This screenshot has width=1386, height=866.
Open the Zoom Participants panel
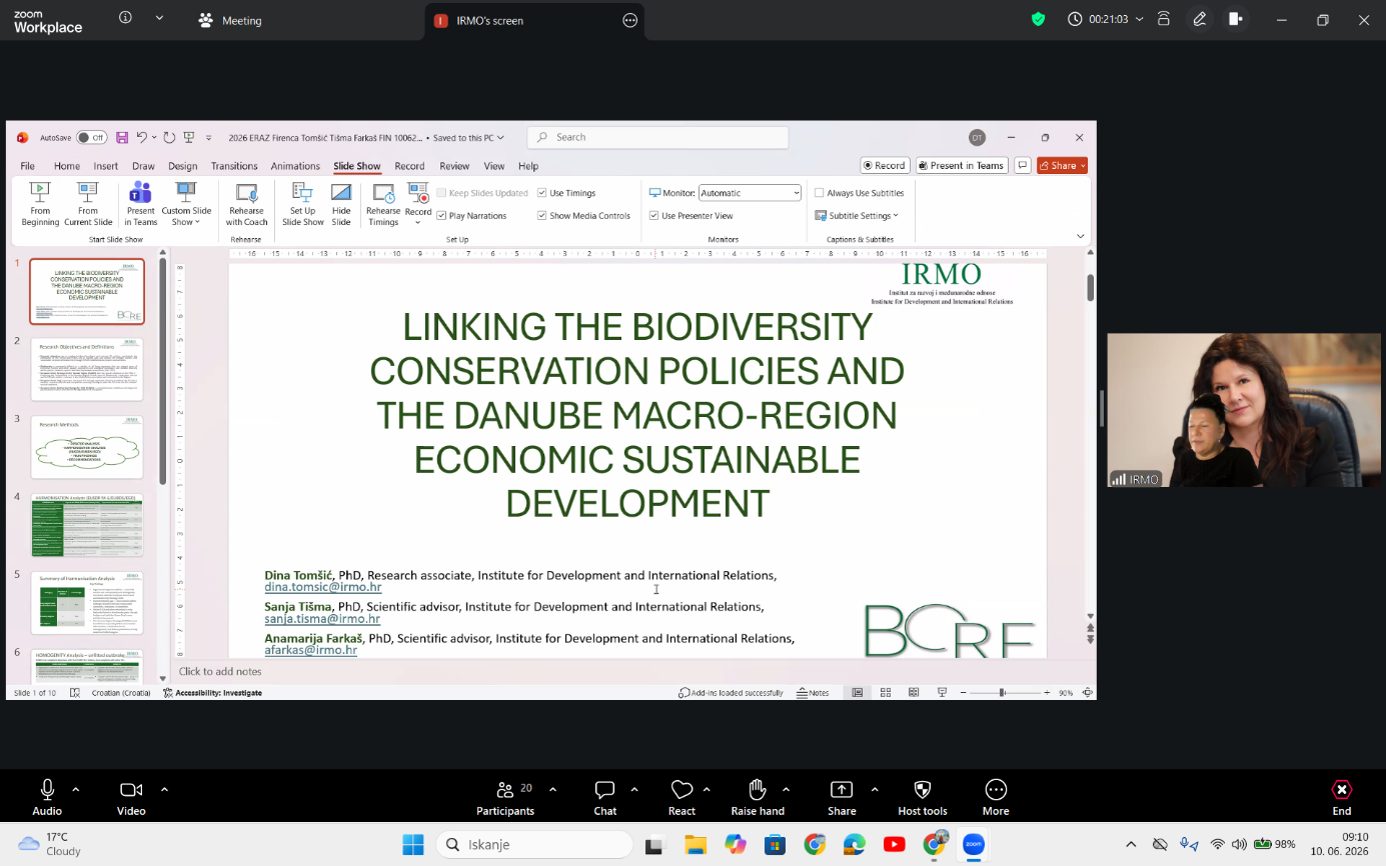tap(506, 798)
